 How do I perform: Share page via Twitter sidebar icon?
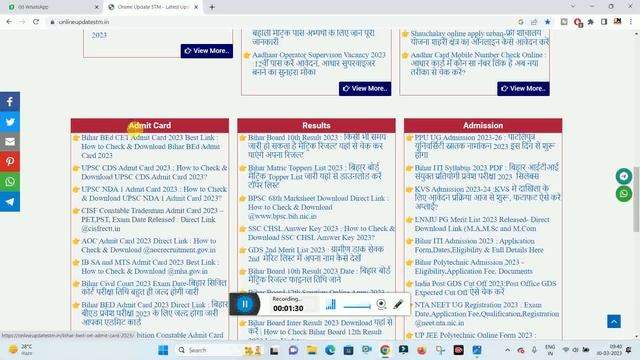pos(10,122)
